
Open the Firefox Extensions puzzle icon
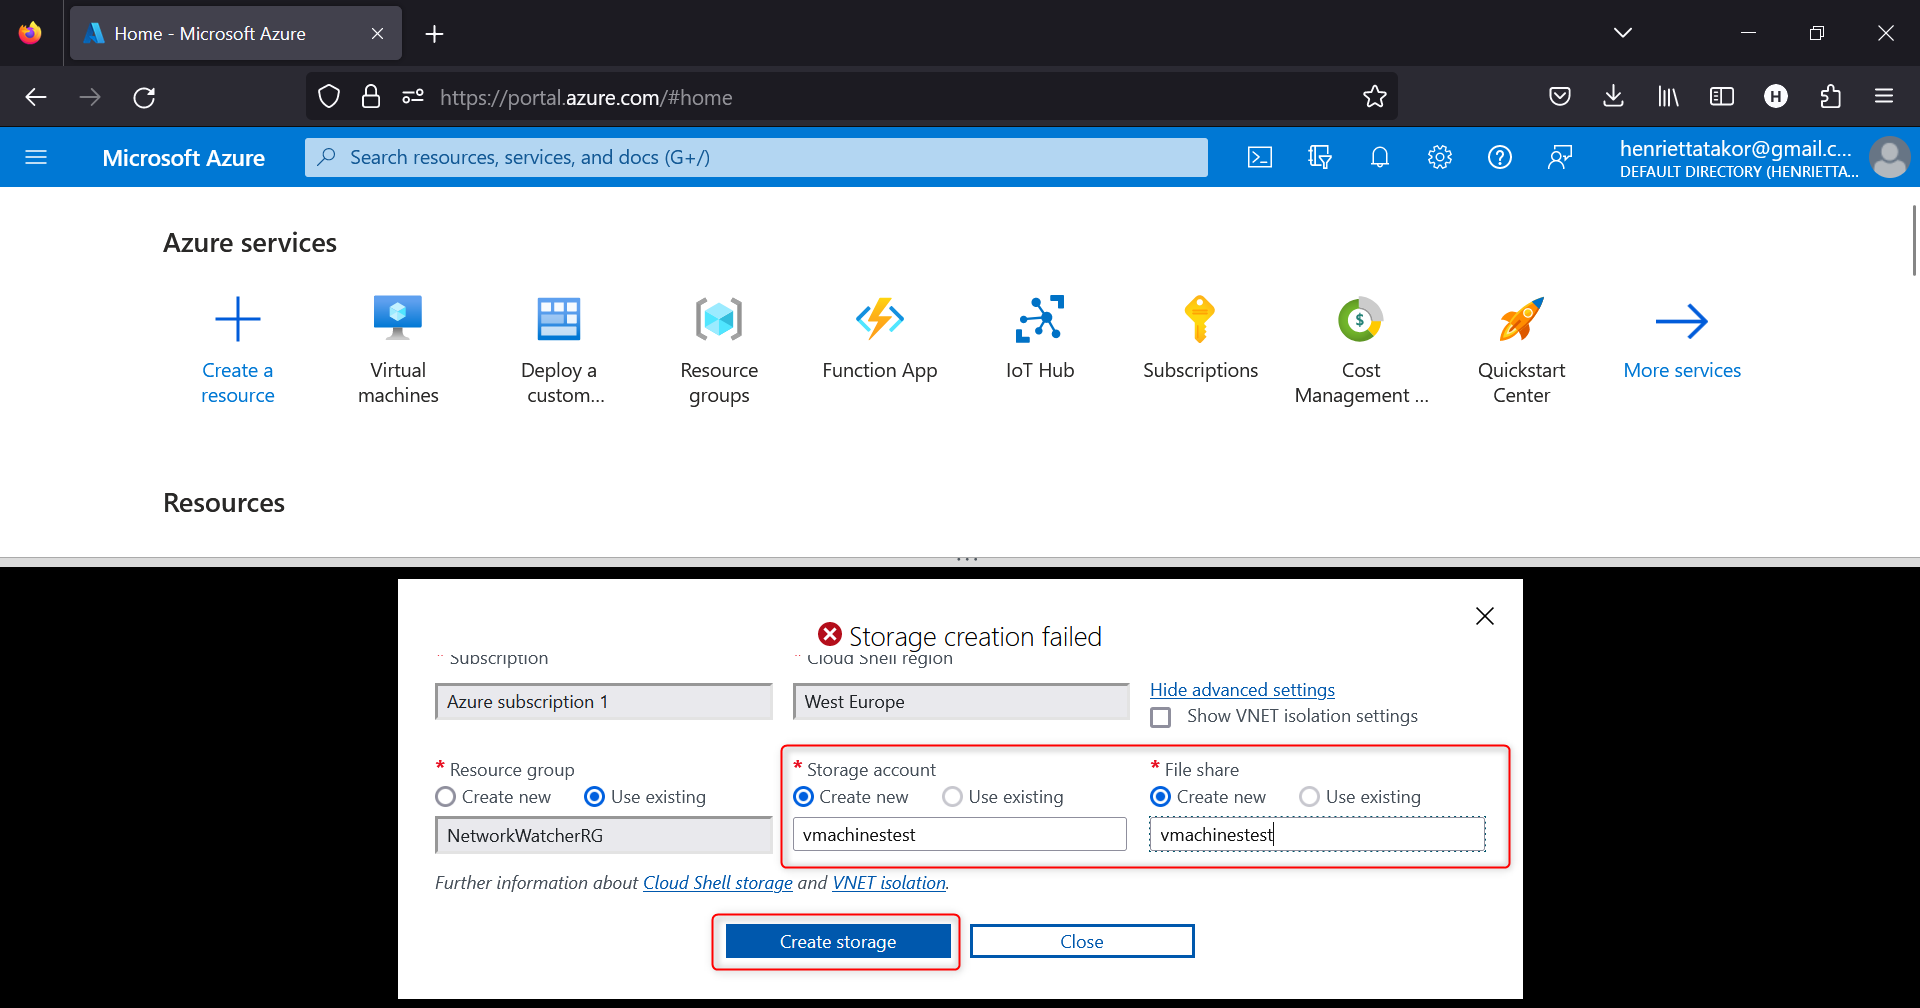tap(1831, 96)
